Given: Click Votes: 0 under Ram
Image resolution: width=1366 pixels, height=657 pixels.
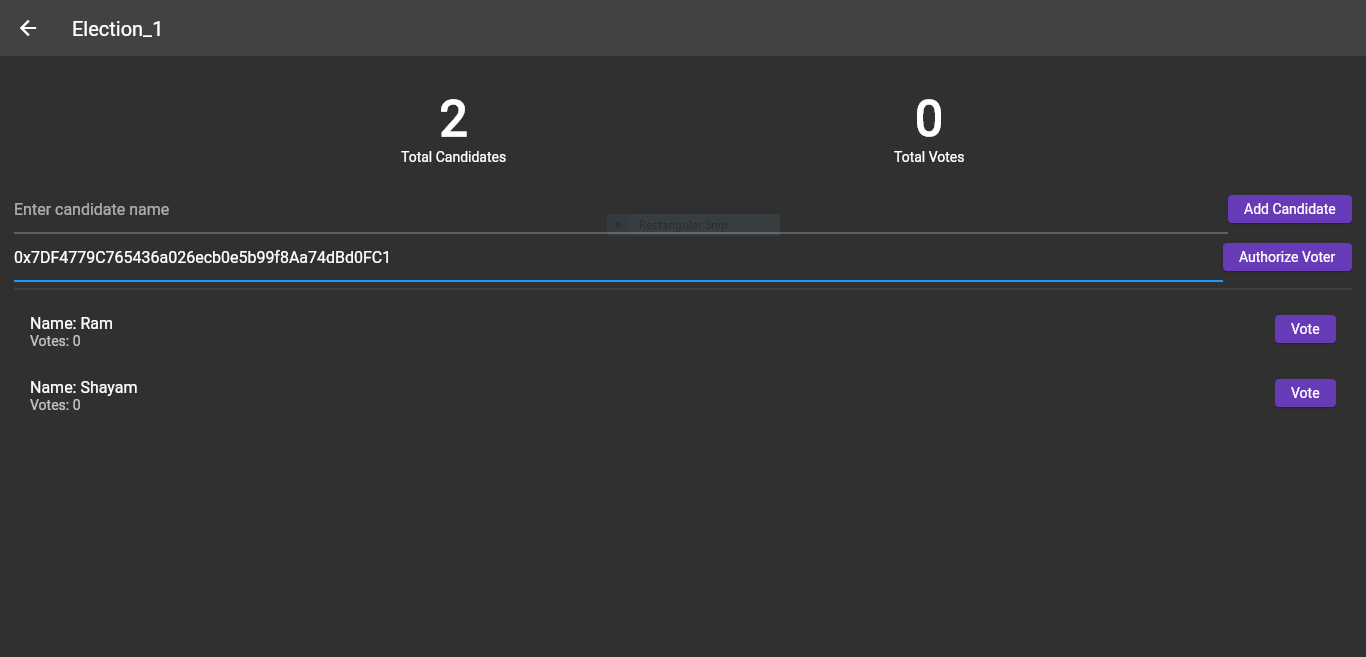Looking at the screenshot, I should (x=55, y=341).
